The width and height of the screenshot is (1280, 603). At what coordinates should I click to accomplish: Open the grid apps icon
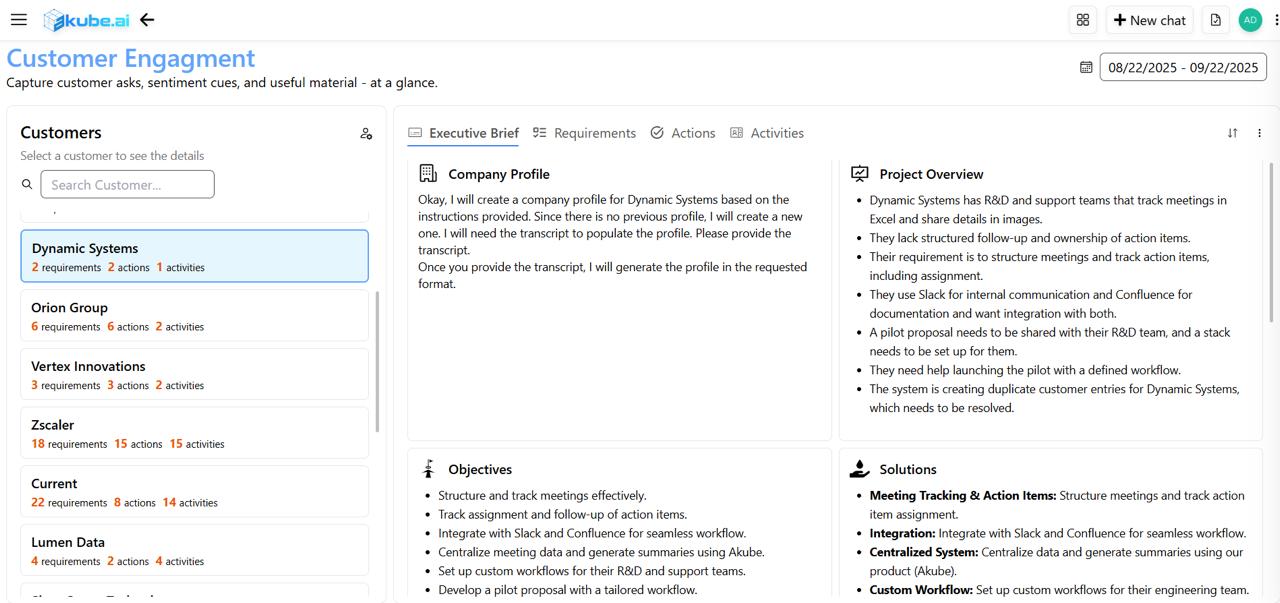pos(1082,20)
